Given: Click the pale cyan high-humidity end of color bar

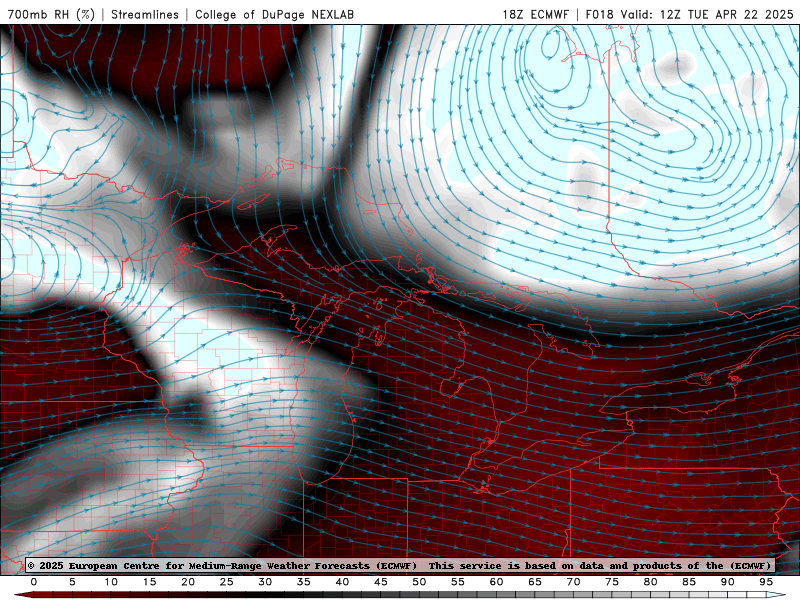Looking at the screenshot, I should pyautogui.click(x=774, y=595).
